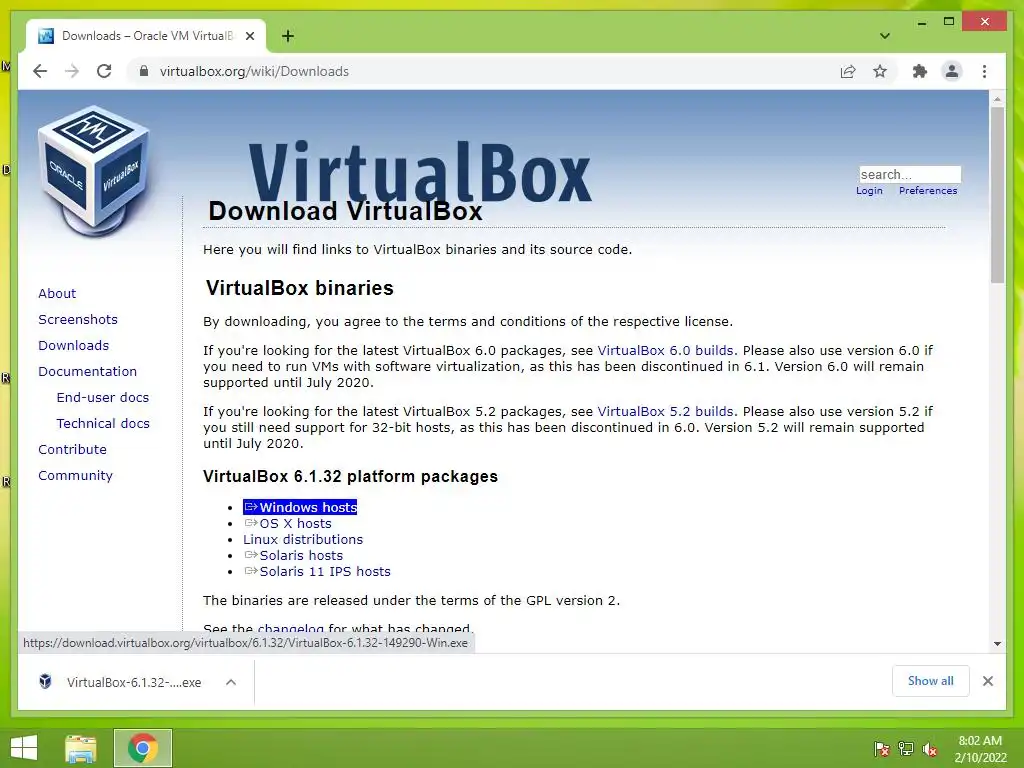Open the taskbar clock and date
Screen dimensions: 1024x768
tap(980, 749)
